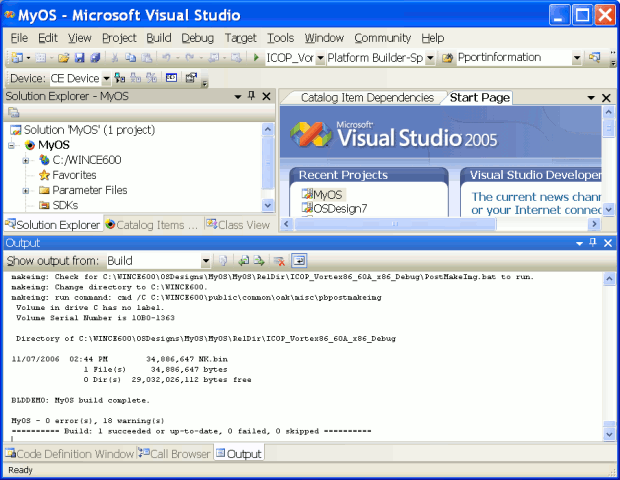Open the Target menu

[x=240, y=38]
